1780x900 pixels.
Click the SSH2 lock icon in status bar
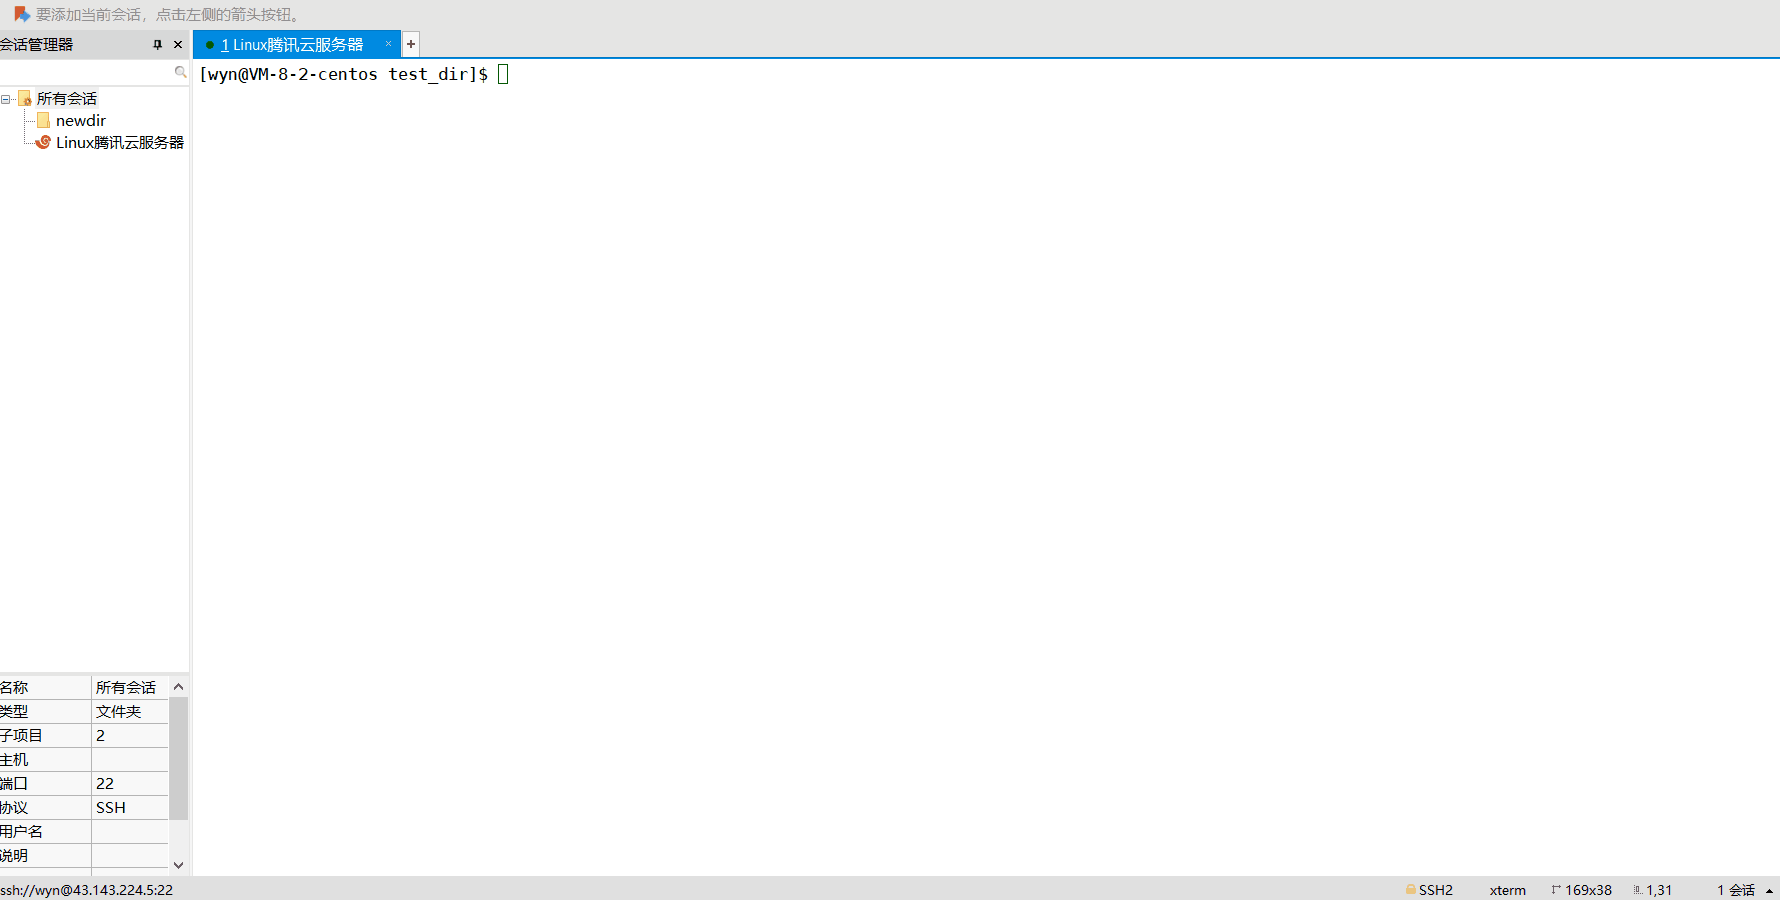point(1411,889)
